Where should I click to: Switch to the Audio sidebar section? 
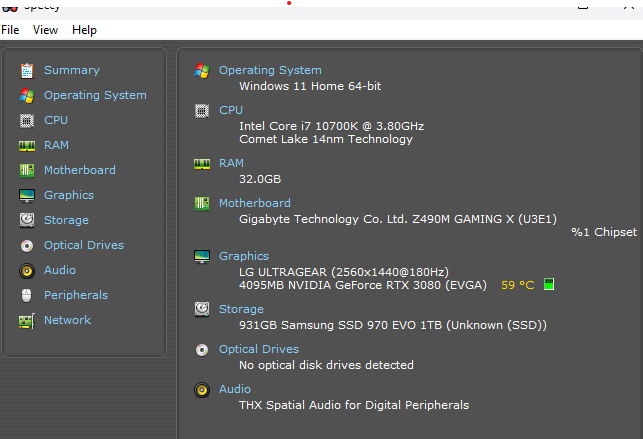60,270
